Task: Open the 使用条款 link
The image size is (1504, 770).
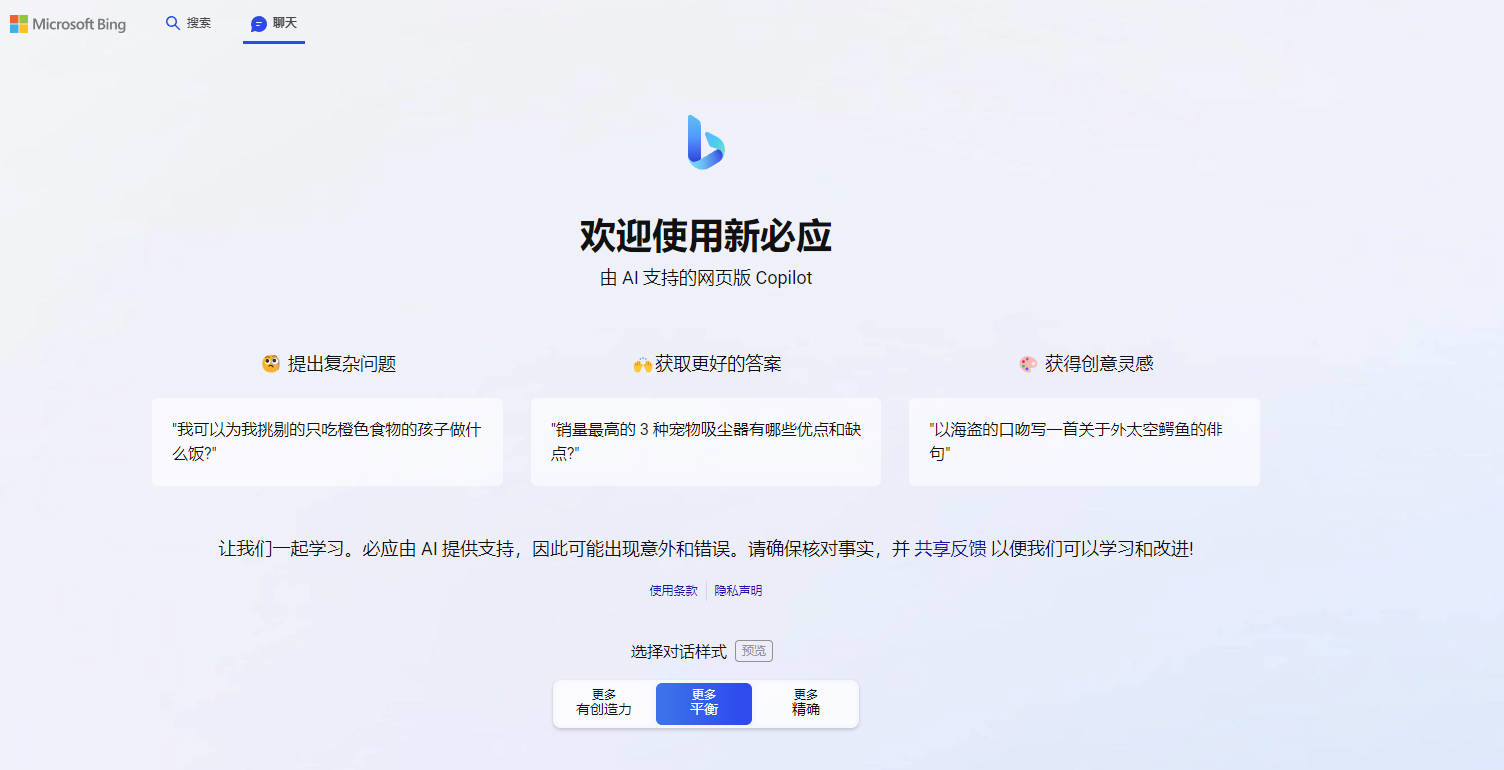Action: pyautogui.click(x=674, y=591)
